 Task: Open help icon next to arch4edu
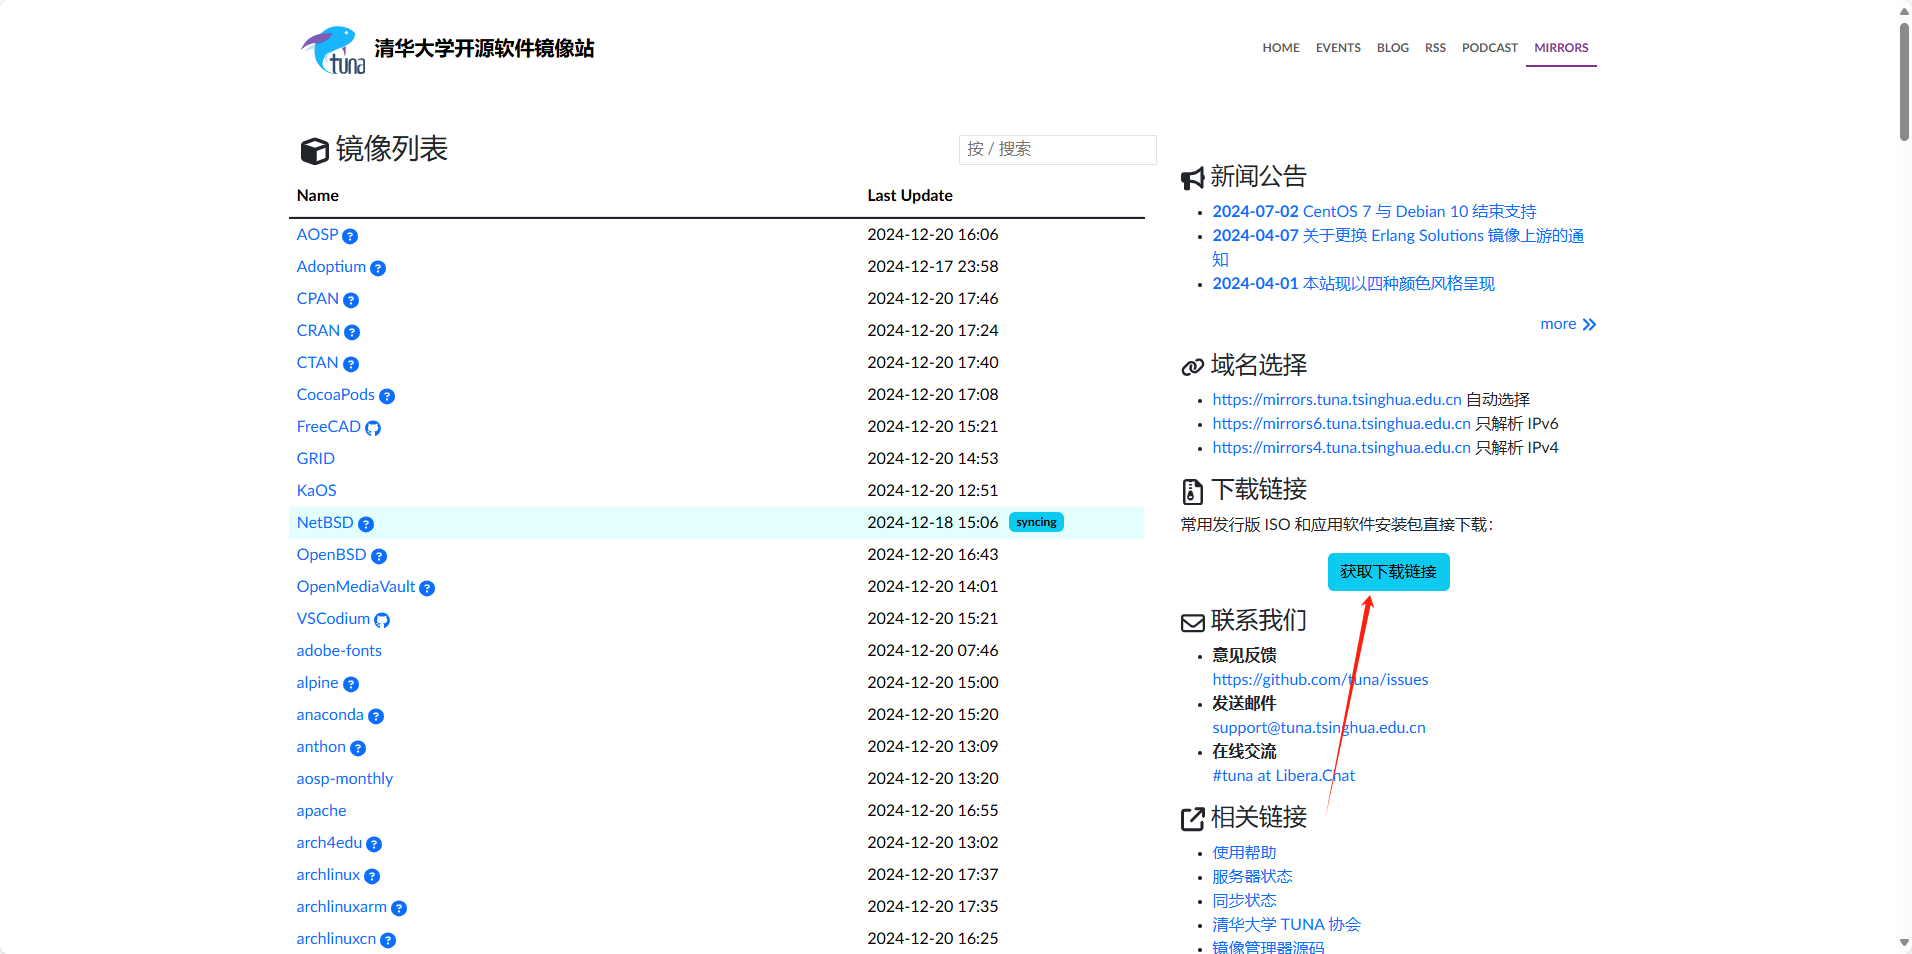(374, 844)
